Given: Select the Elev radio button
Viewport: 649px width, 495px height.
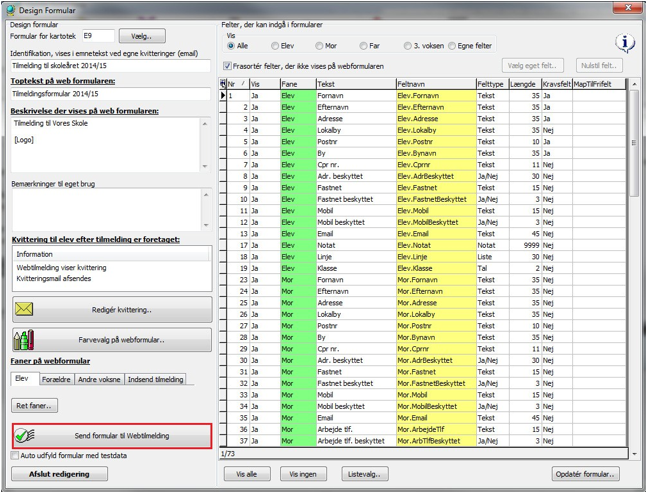Looking at the screenshot, I should [275, 46].
